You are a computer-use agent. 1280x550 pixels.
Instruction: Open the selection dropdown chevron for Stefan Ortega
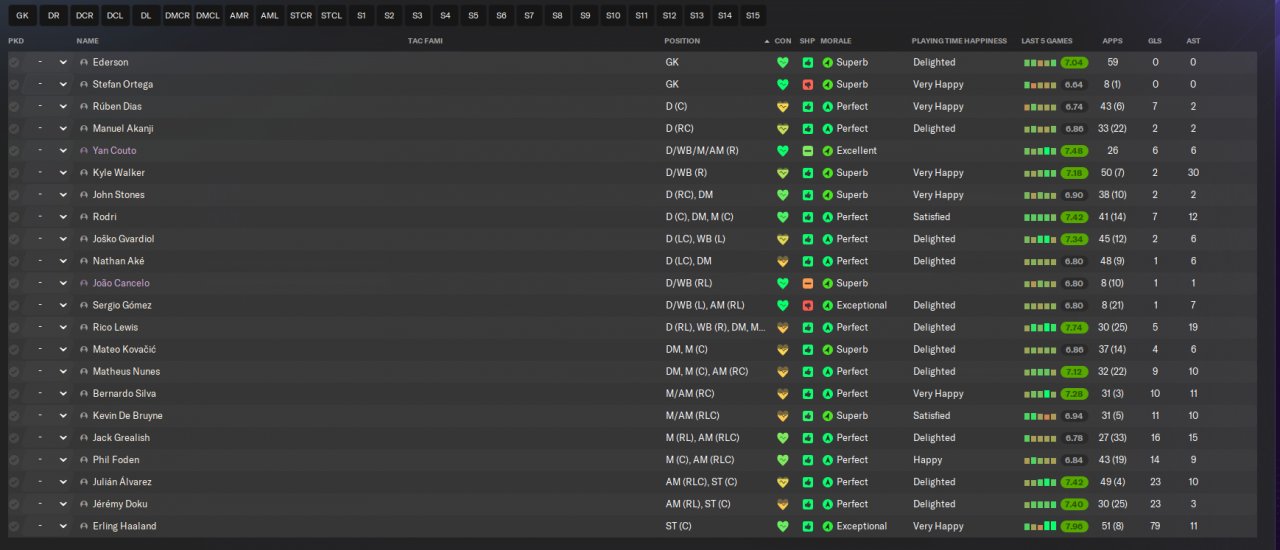pyautogui.click(x=63, y=84)
